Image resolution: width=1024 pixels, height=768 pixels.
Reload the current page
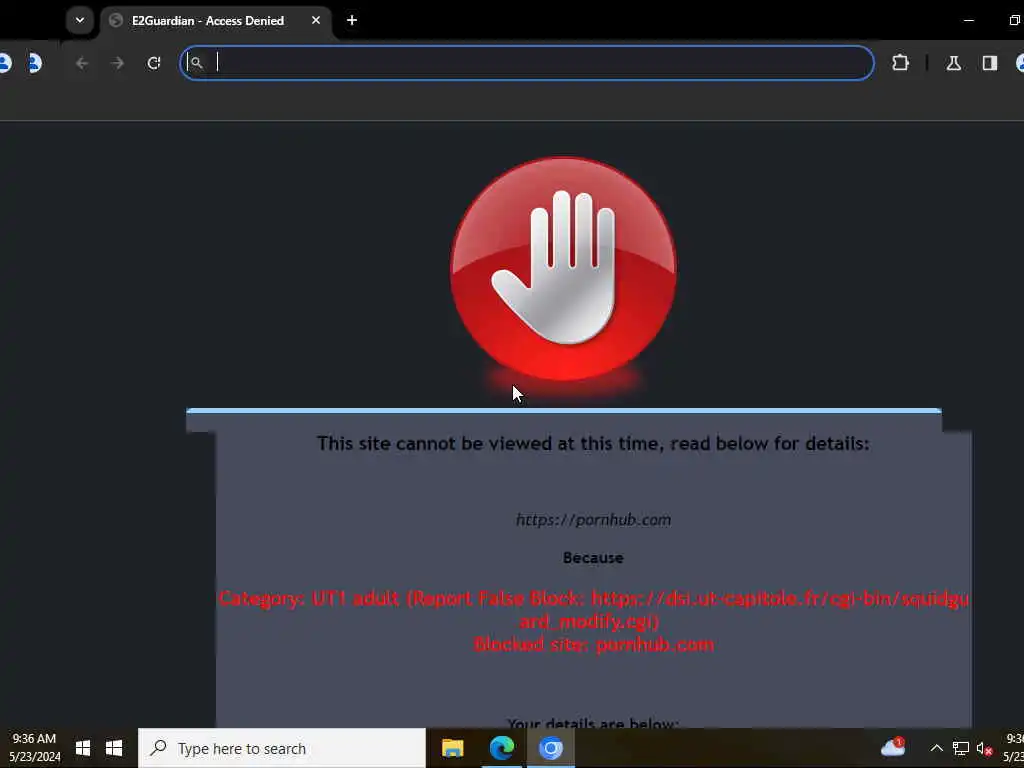click(x=154, y=63)
